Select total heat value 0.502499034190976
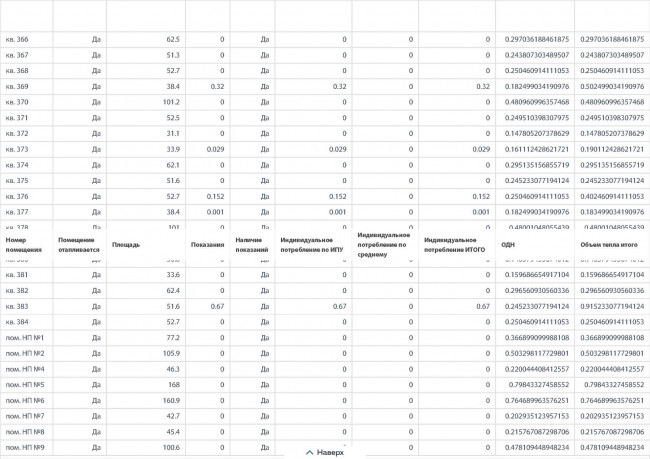Image resolution: width=650 pixels, height=459 pixels. tap(612, 87)
